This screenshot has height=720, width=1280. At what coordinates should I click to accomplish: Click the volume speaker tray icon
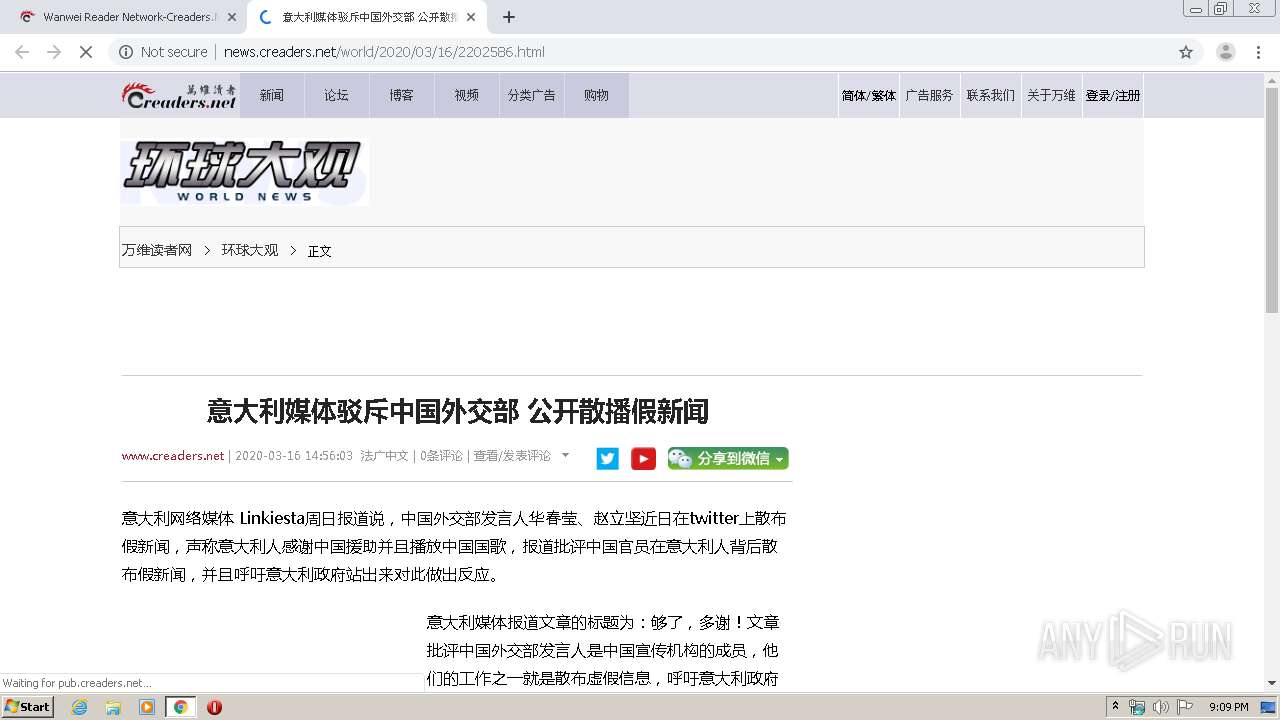point(1160,707)
